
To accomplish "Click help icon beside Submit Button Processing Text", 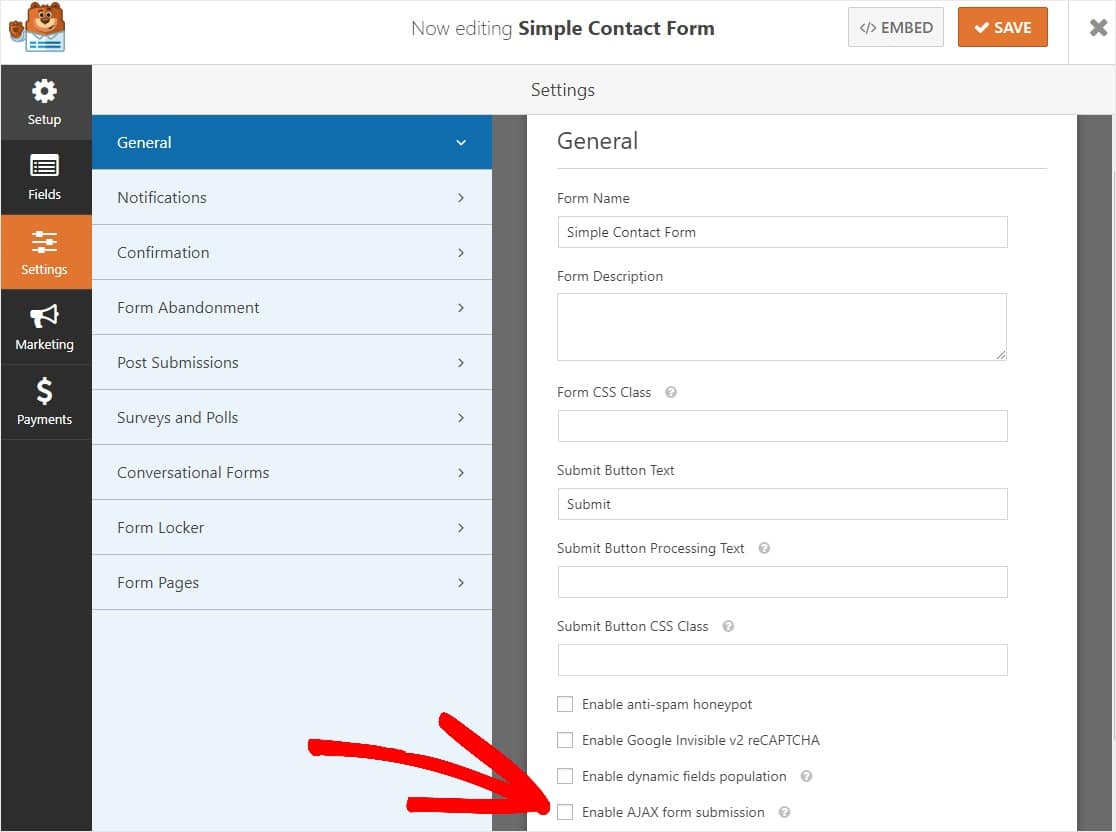I will click(764, 548).
